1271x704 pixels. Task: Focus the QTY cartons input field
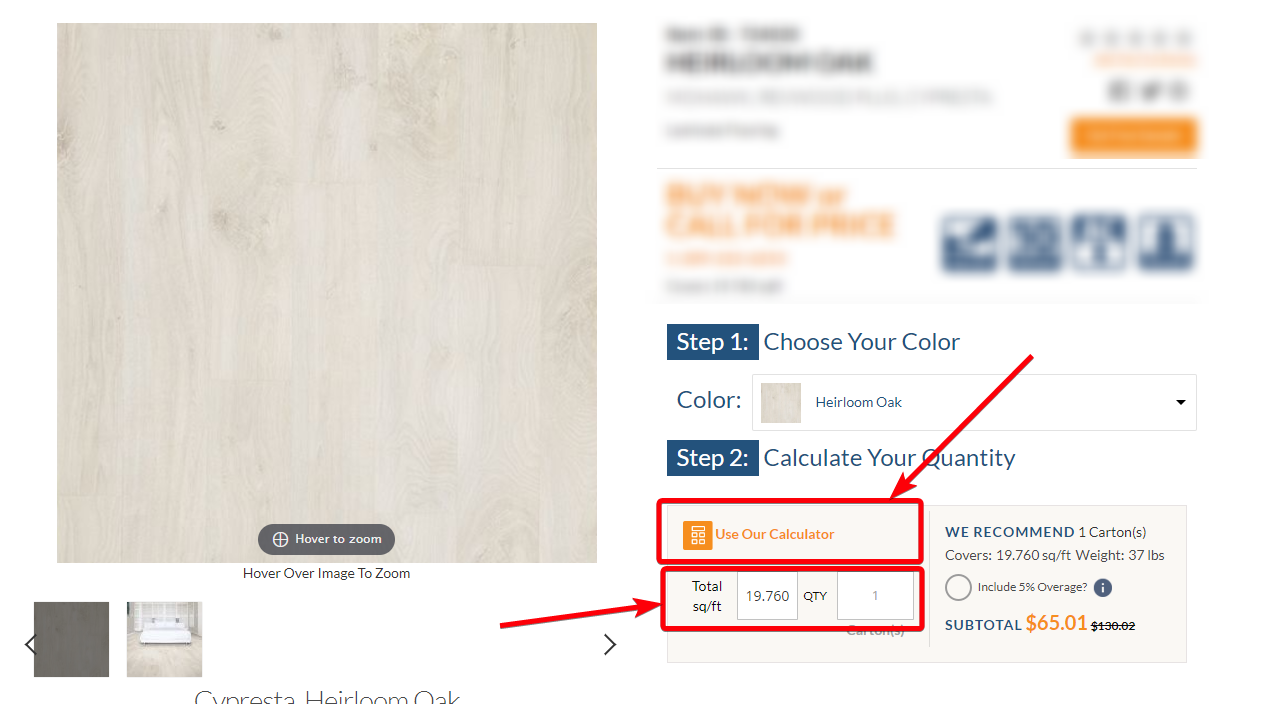(x=875, y=595)
